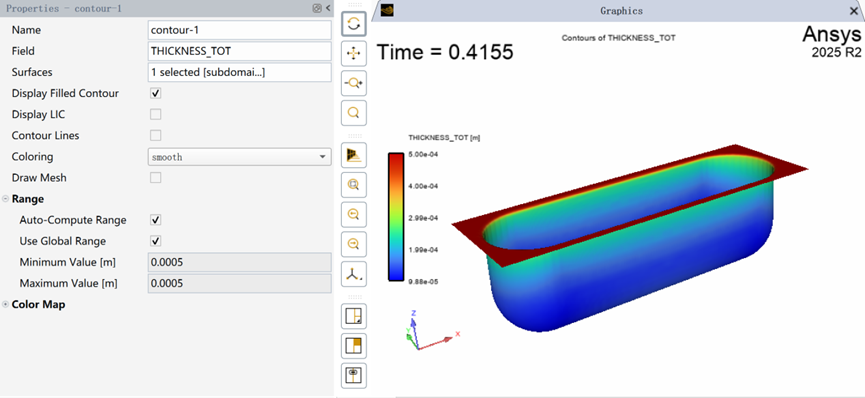The width and height of the screenshot is (865, 398).
Task: Enable the Draw Mesh checkbox
Action: pyautogui.click(x=156, y=178)
